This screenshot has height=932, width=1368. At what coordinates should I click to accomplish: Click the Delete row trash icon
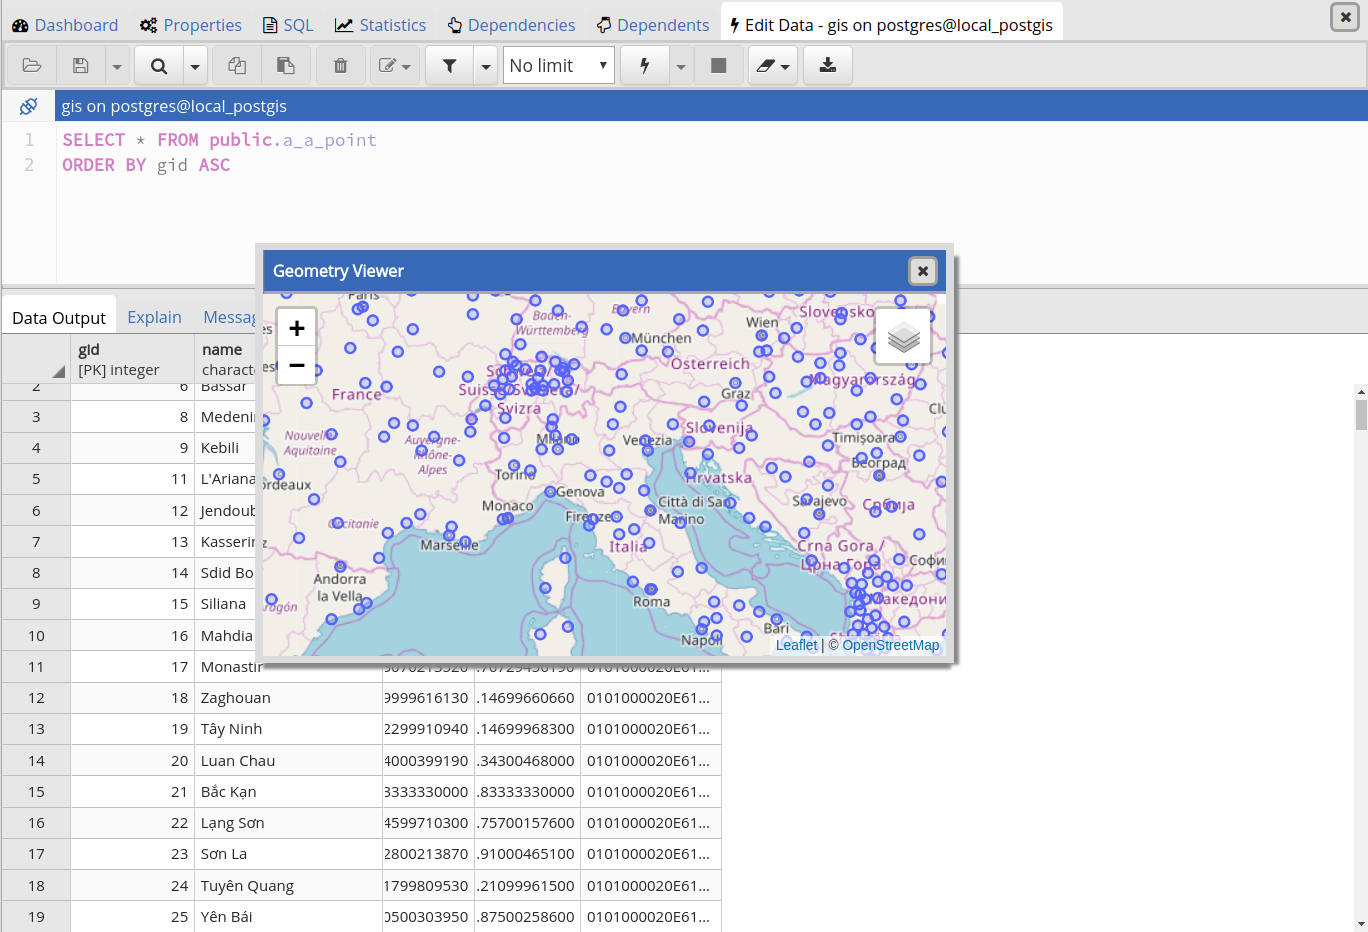click(x=341, y=66)
